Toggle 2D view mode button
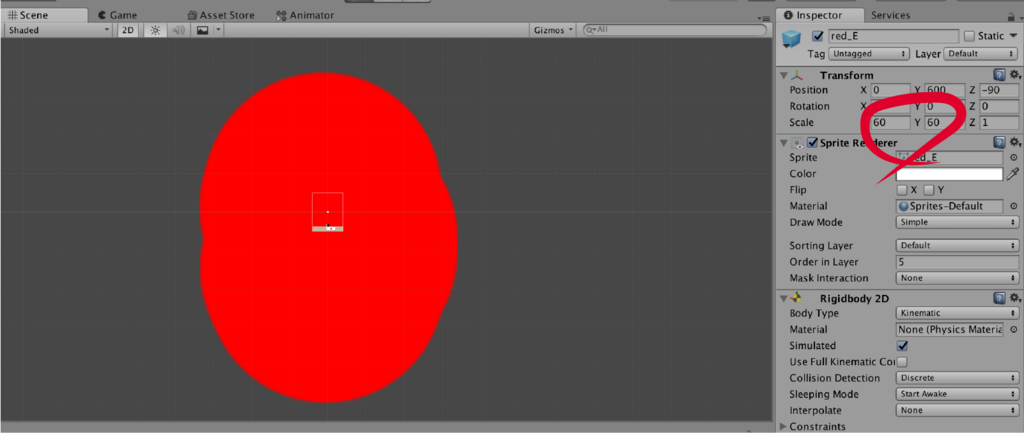The width and height of the screenshot is (1024, 433). click(x=128, y=30)
